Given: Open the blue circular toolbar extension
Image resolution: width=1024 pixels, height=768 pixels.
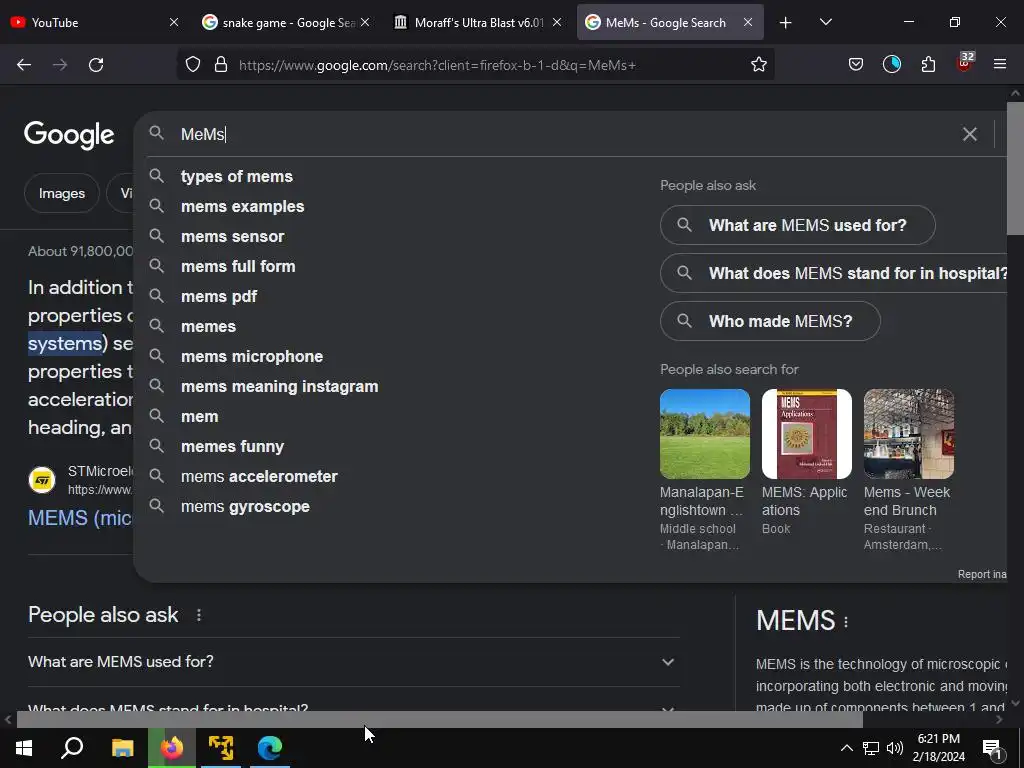Looking at the screenshot, I should pos(891,64).
